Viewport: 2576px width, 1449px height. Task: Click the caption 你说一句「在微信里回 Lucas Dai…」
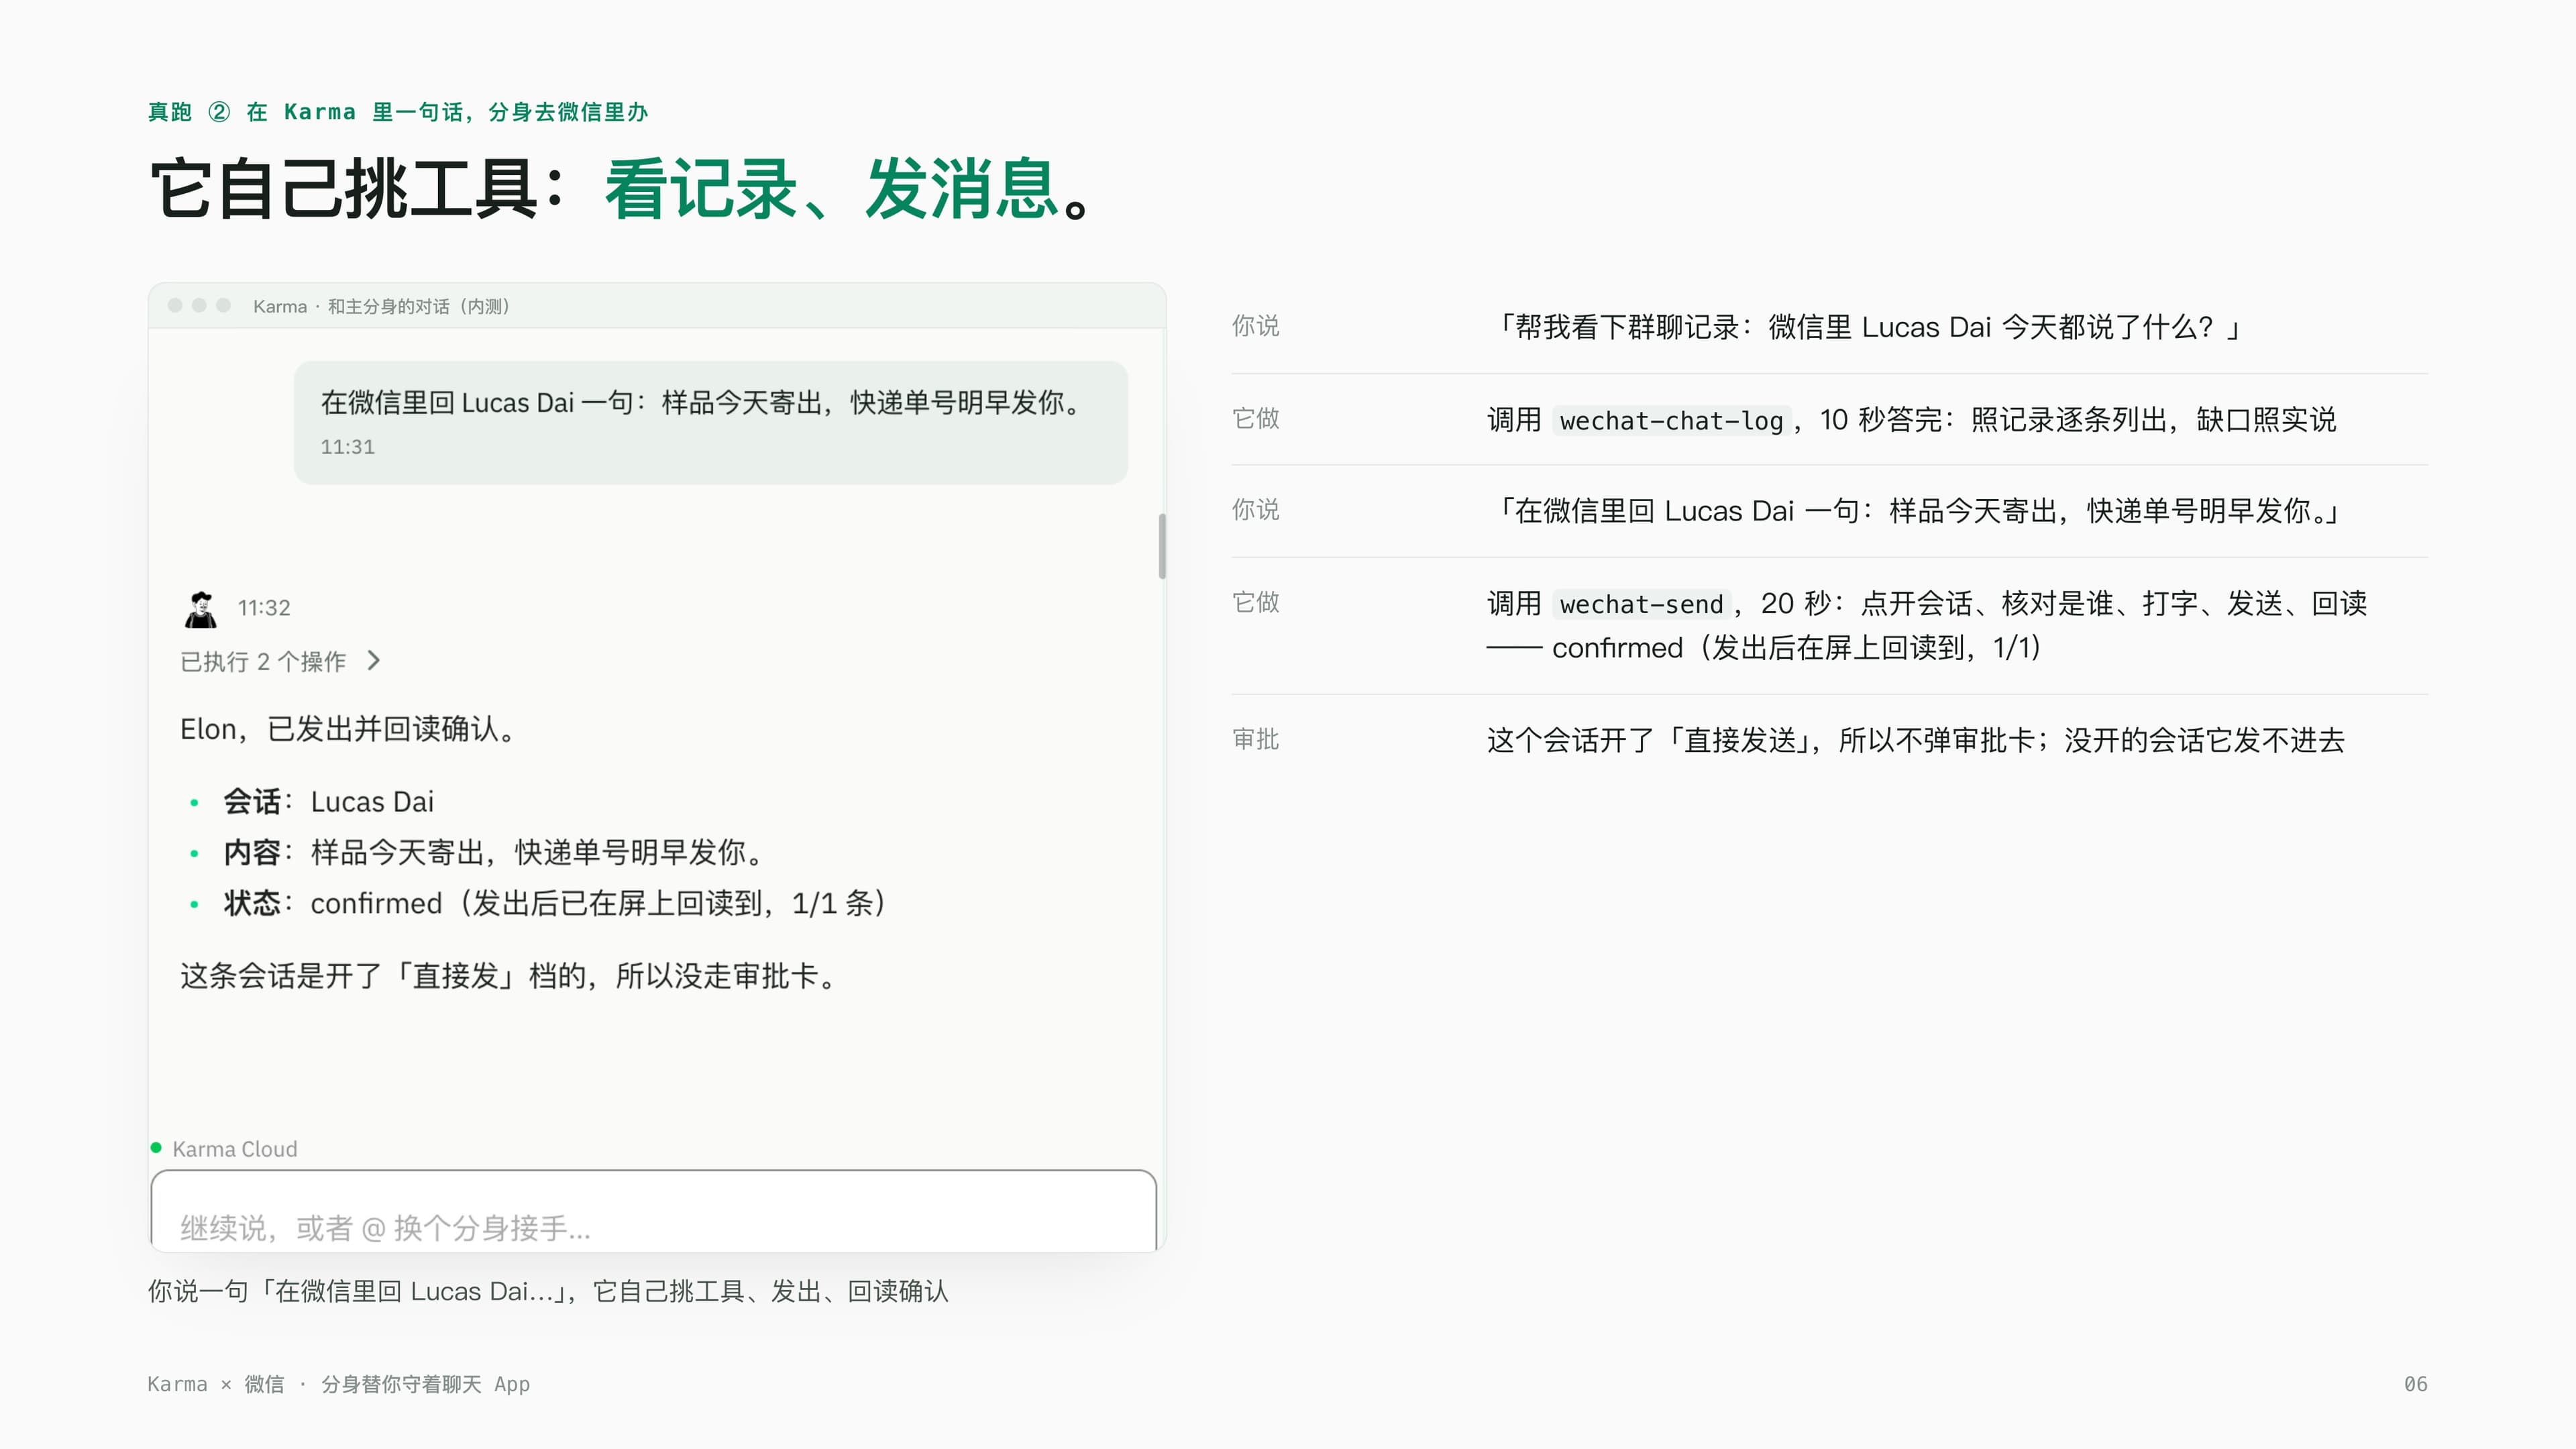tap(548, 1291)
